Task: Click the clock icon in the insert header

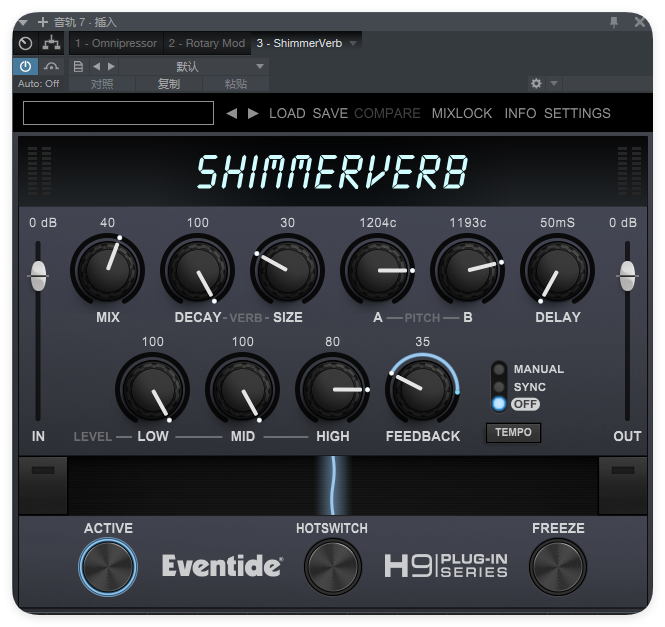Action: coord(26,43)
